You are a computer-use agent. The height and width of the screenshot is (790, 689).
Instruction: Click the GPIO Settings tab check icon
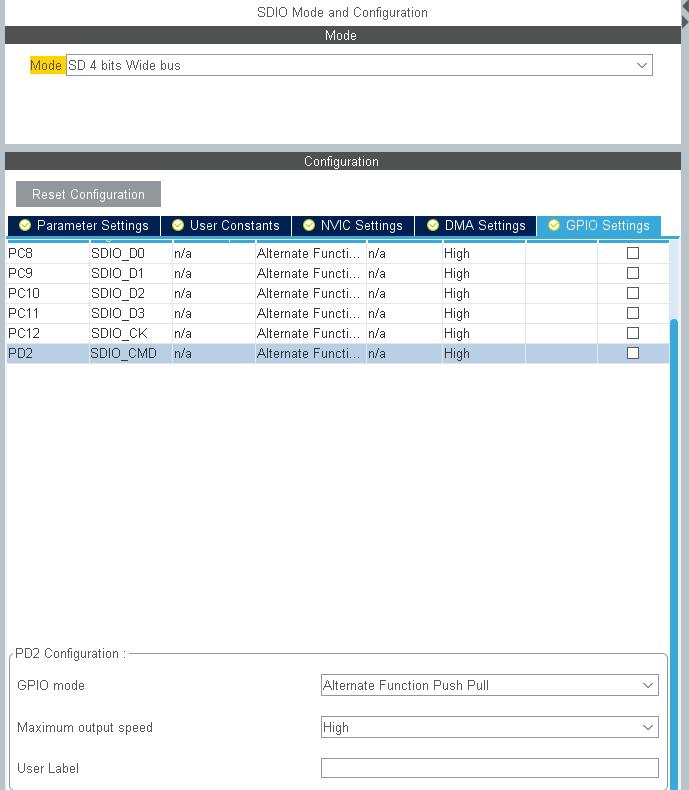[554, 226]
